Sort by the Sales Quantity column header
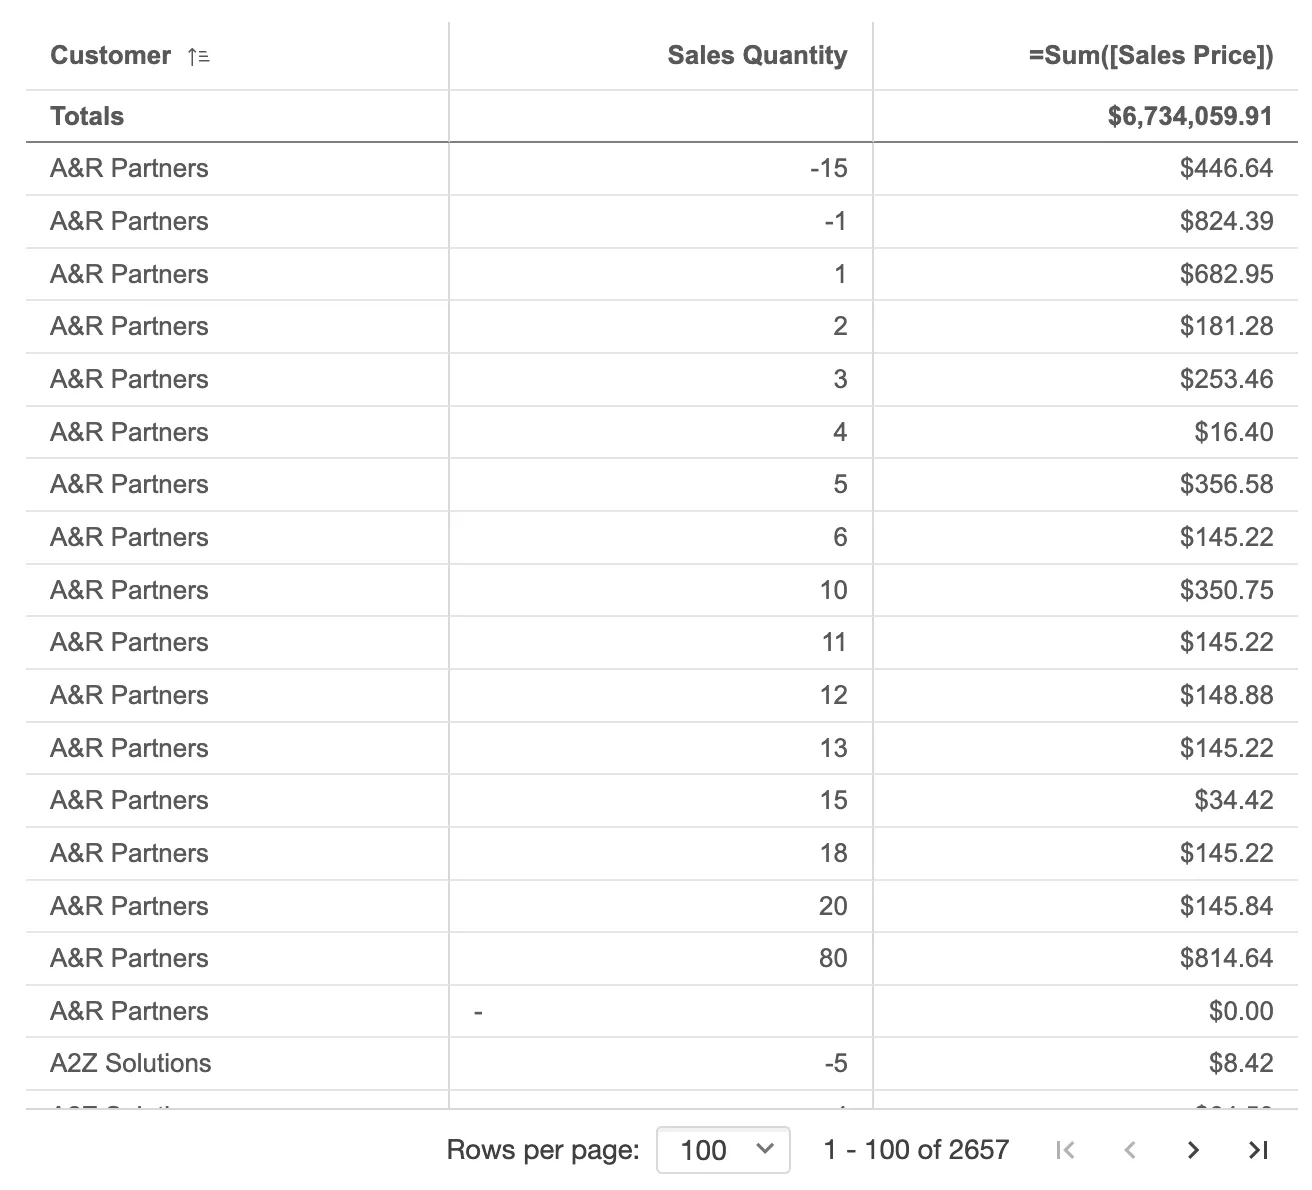The image size is (1312, 1190). pyautogui.click(x=757, y=56)
